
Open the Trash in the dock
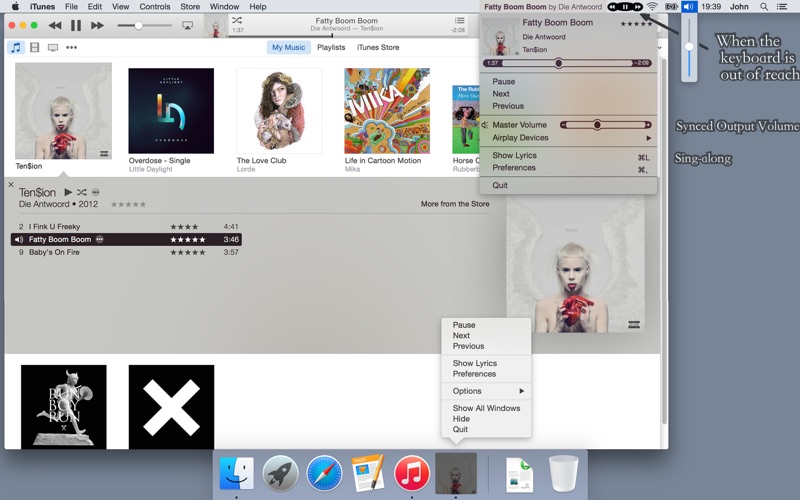tap(563, 474)
